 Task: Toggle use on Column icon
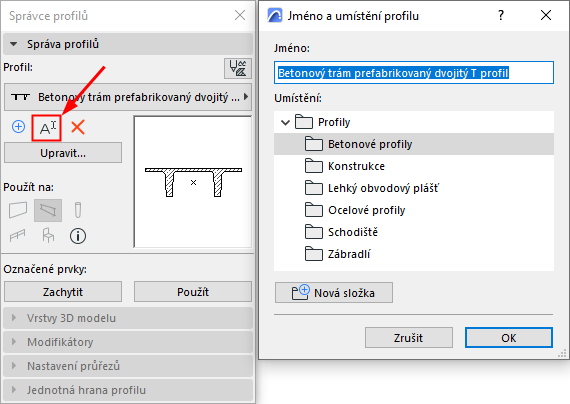click(x=78, y=210)
